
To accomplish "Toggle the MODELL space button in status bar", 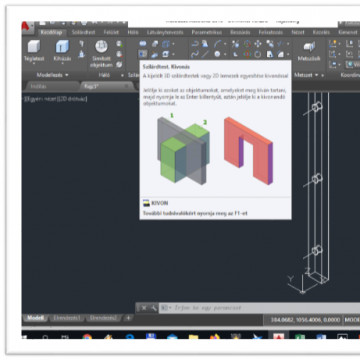I will click(351, 320).
